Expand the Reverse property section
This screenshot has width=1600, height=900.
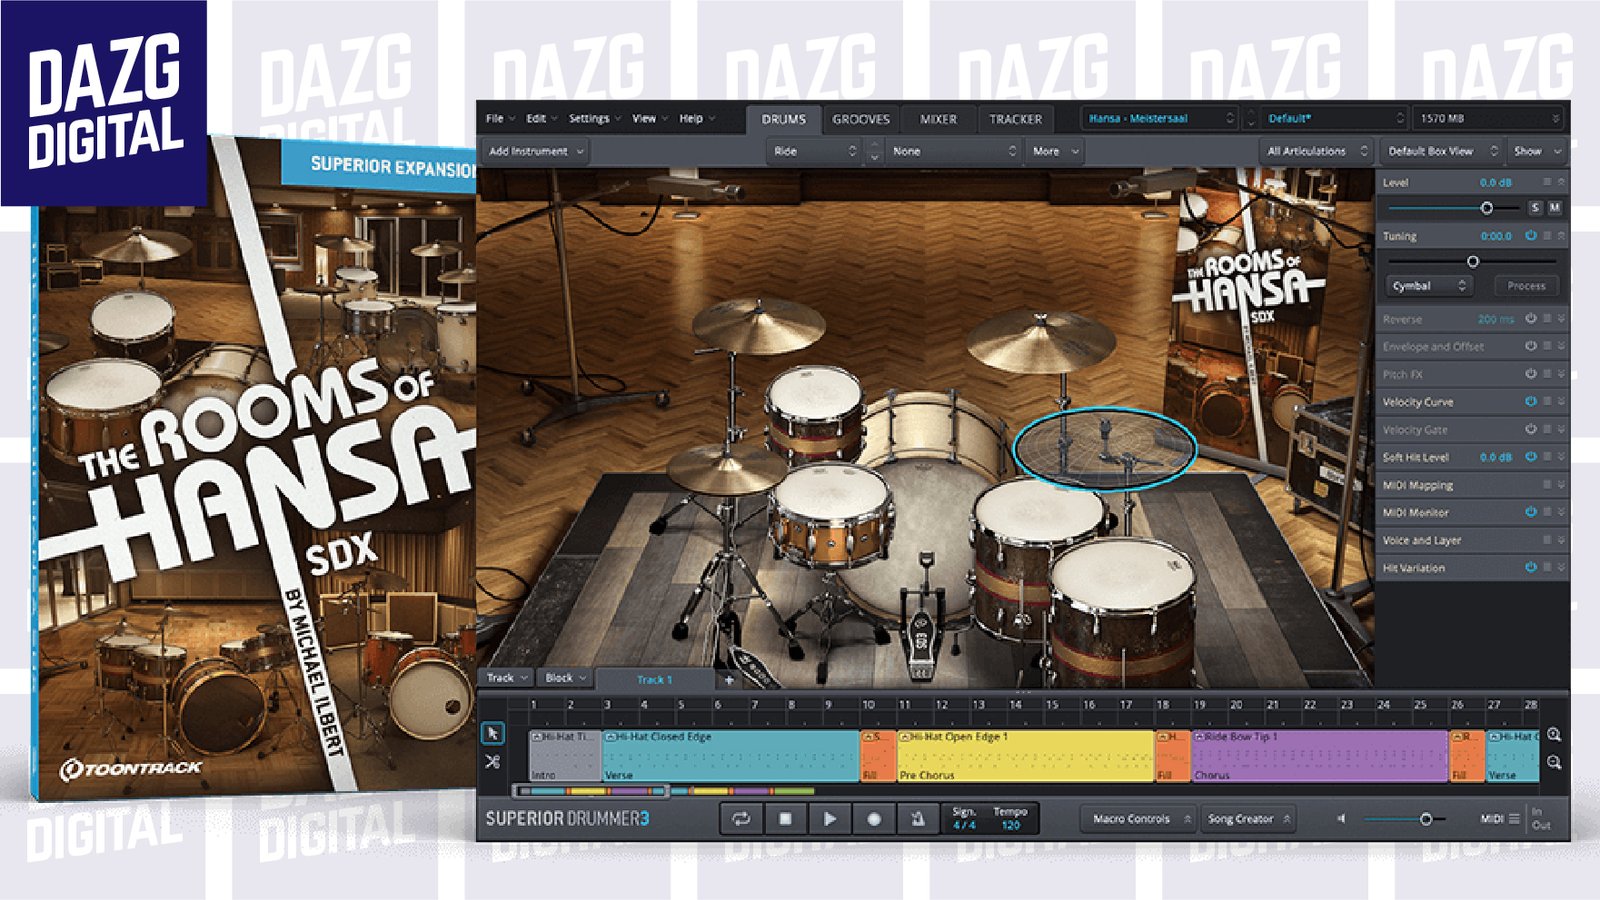[1561, 319]
